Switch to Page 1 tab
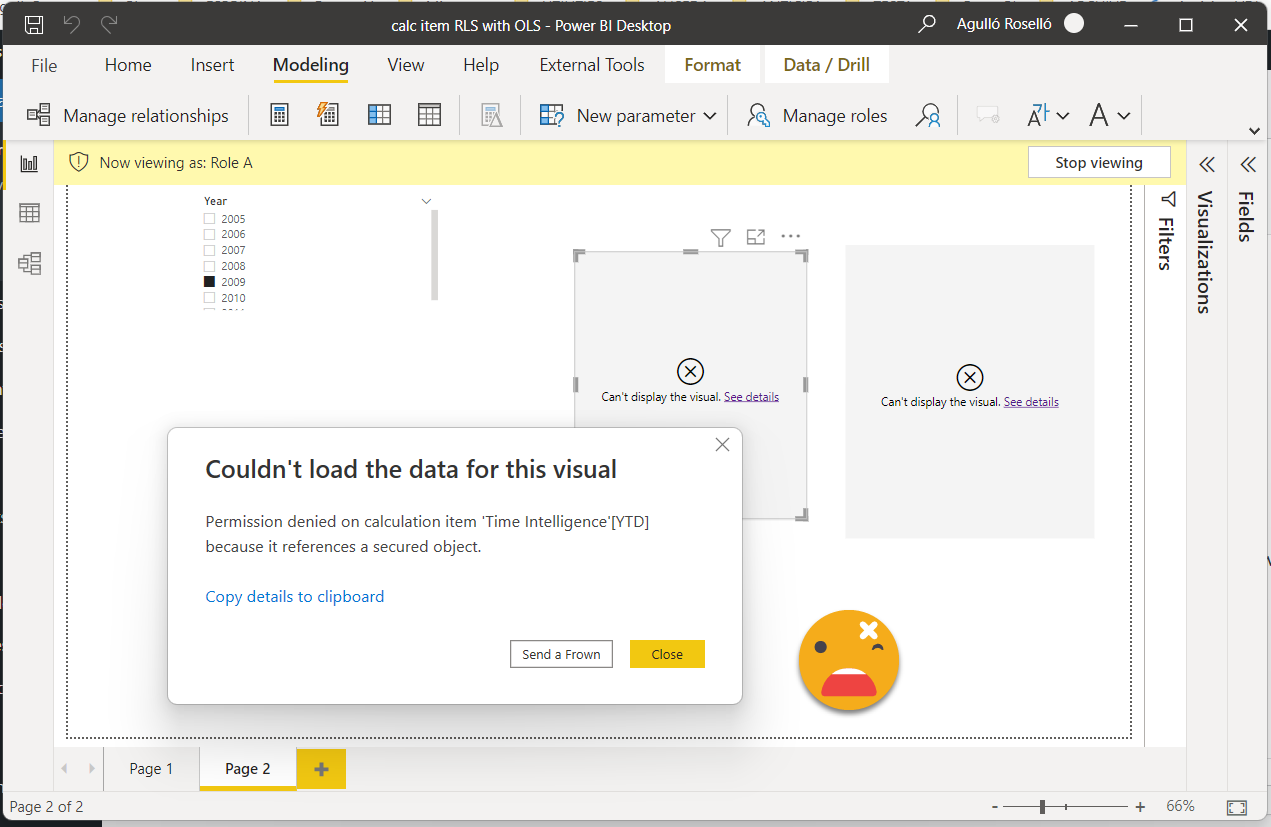The width and height of the screenshot is (1271, 827). [x=151, y=768]
